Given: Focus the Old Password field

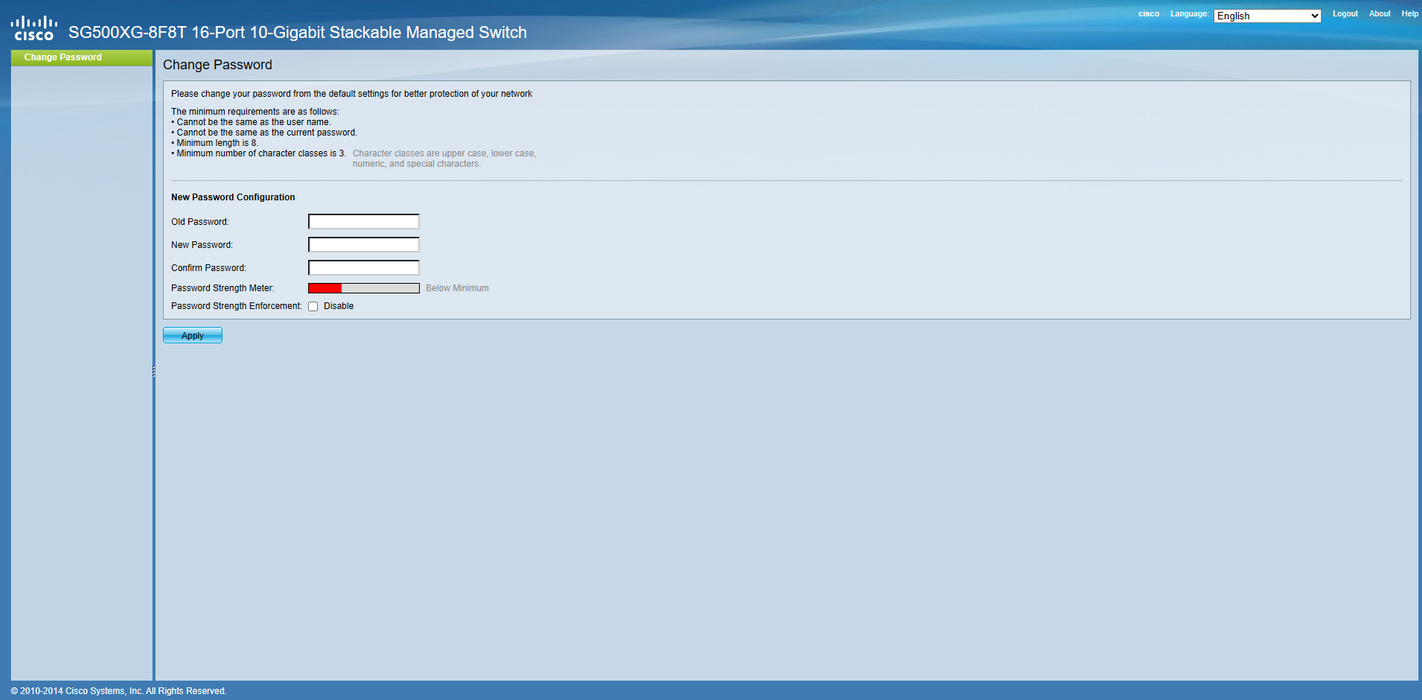Looking at the screenshot, I should point(364,222).
